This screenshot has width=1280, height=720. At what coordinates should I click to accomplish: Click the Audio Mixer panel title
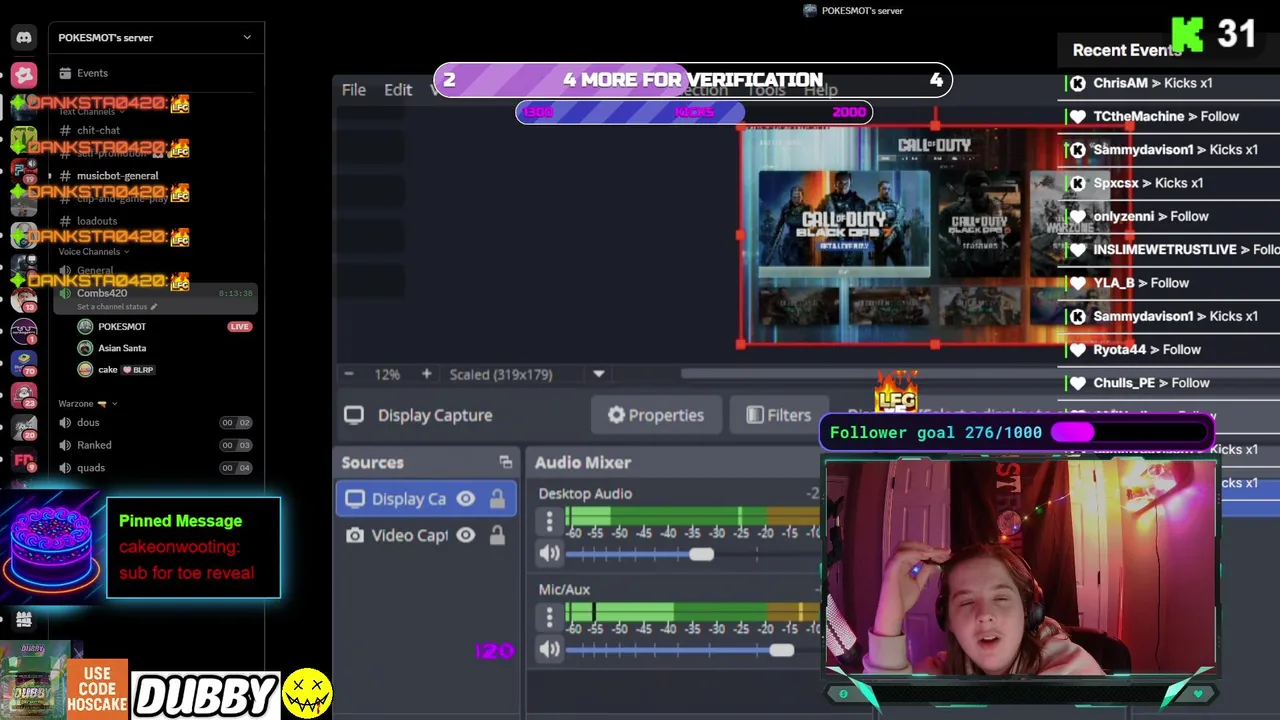583,462
